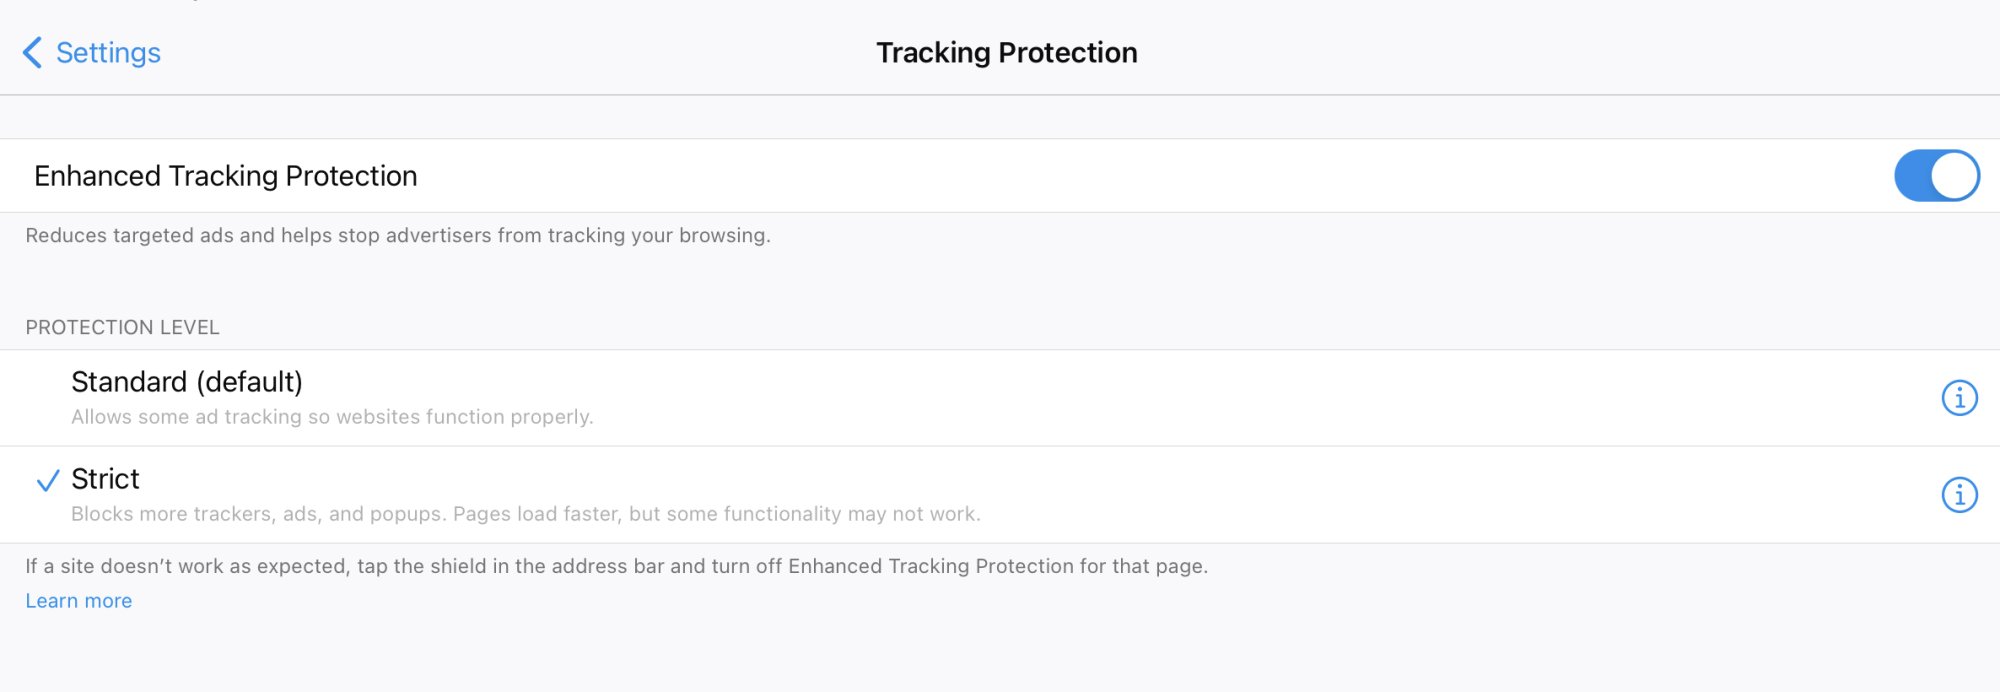2000x692 pixels.
Task: Turn off Enhanced Tracking Protection switch
Action: pyautogui.click(x=1936, y=176)
